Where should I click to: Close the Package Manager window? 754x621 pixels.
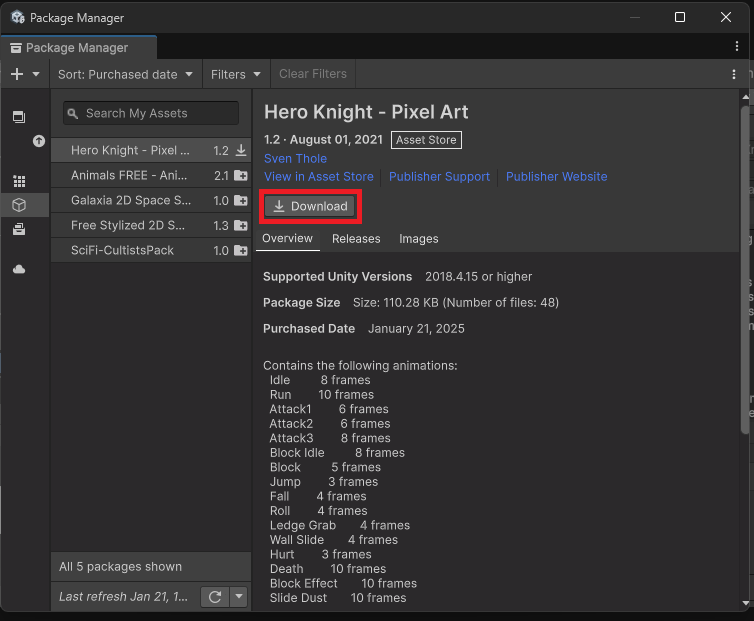pyautogui.click(x=726, y=17)
